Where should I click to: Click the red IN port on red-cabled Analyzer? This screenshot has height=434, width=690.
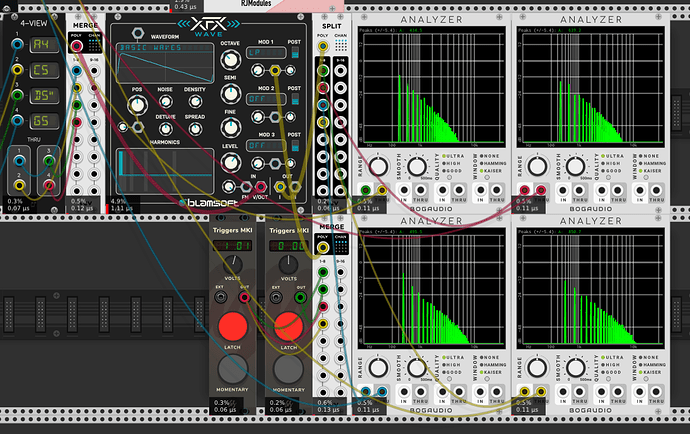point(524,190)
